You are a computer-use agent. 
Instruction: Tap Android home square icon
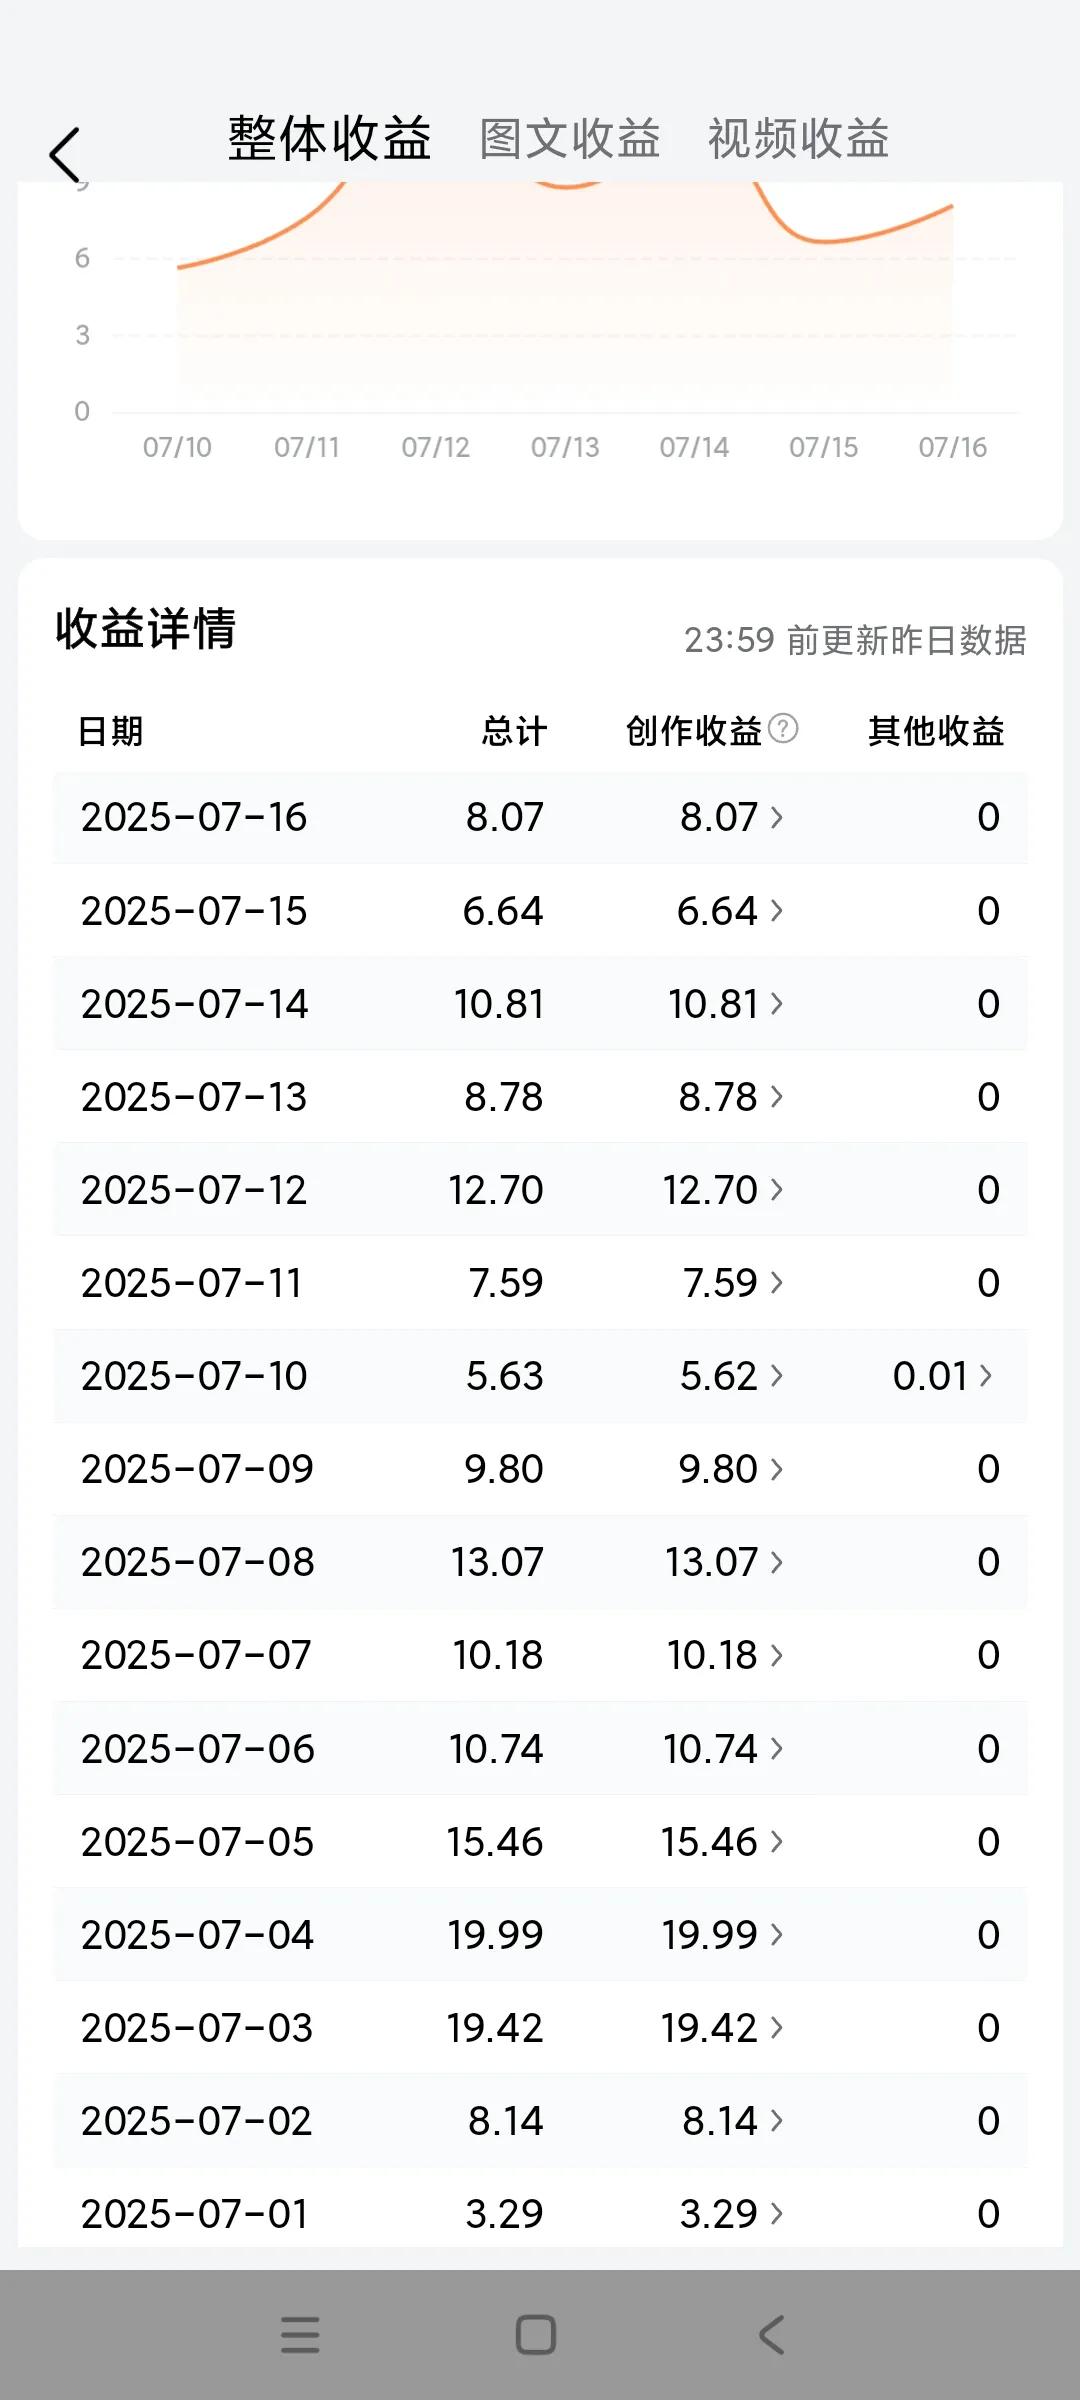pos(536,2335)
